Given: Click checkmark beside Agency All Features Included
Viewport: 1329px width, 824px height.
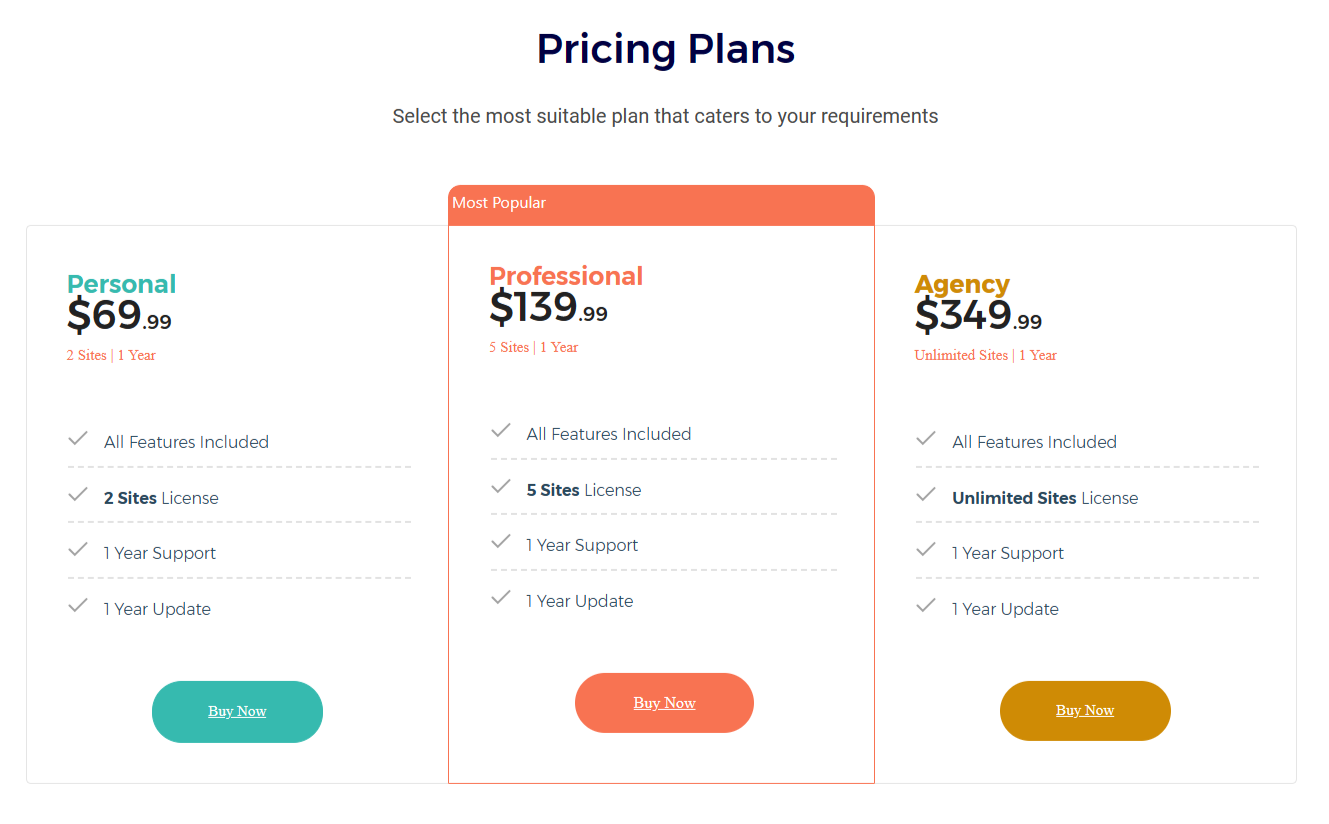Looking at the screenshot, I should click(926, 439).
